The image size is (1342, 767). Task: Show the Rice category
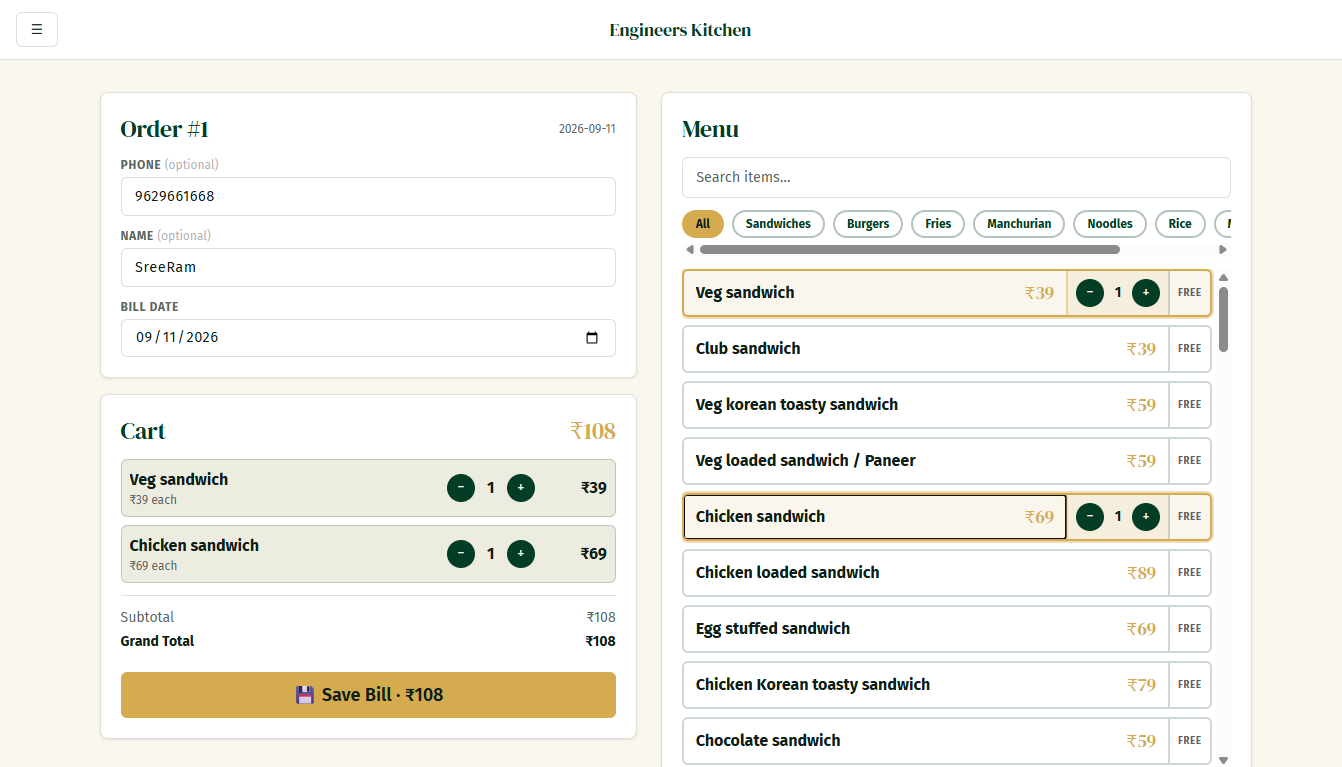click(1180, 224)
